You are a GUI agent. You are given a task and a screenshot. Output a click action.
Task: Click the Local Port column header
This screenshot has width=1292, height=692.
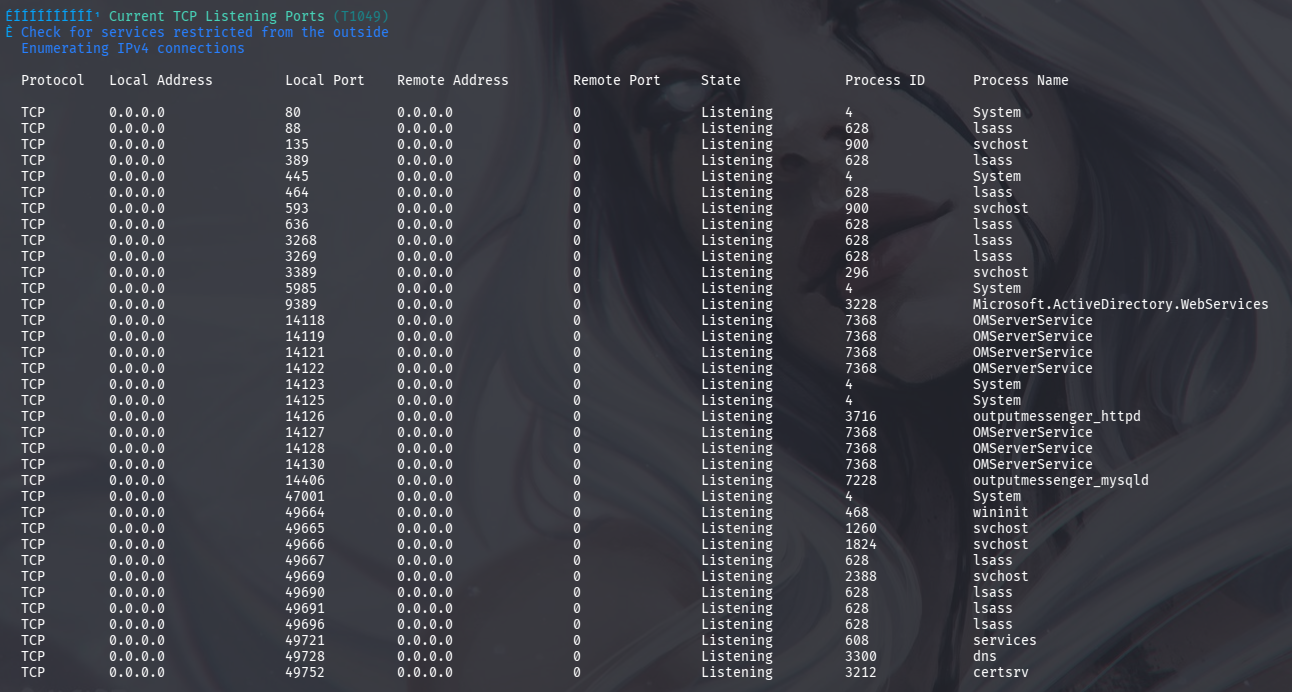coord(325,80)
